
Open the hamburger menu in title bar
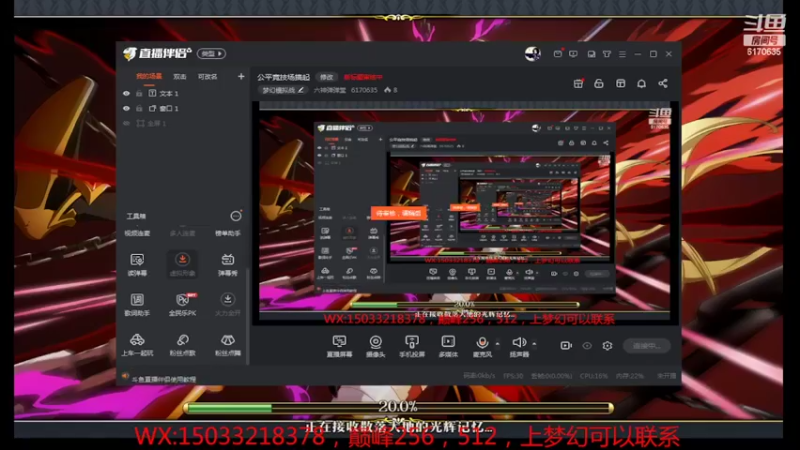tap(622, 54)
